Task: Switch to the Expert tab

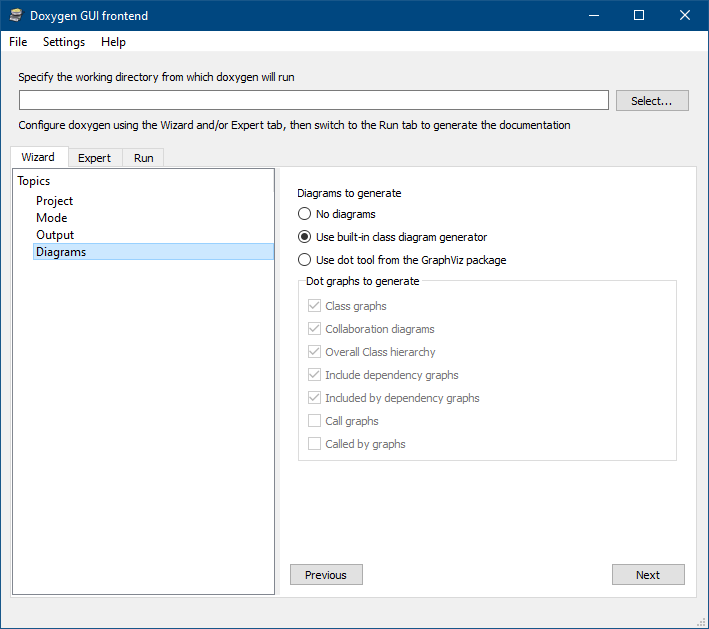Action: coord(95,158)
